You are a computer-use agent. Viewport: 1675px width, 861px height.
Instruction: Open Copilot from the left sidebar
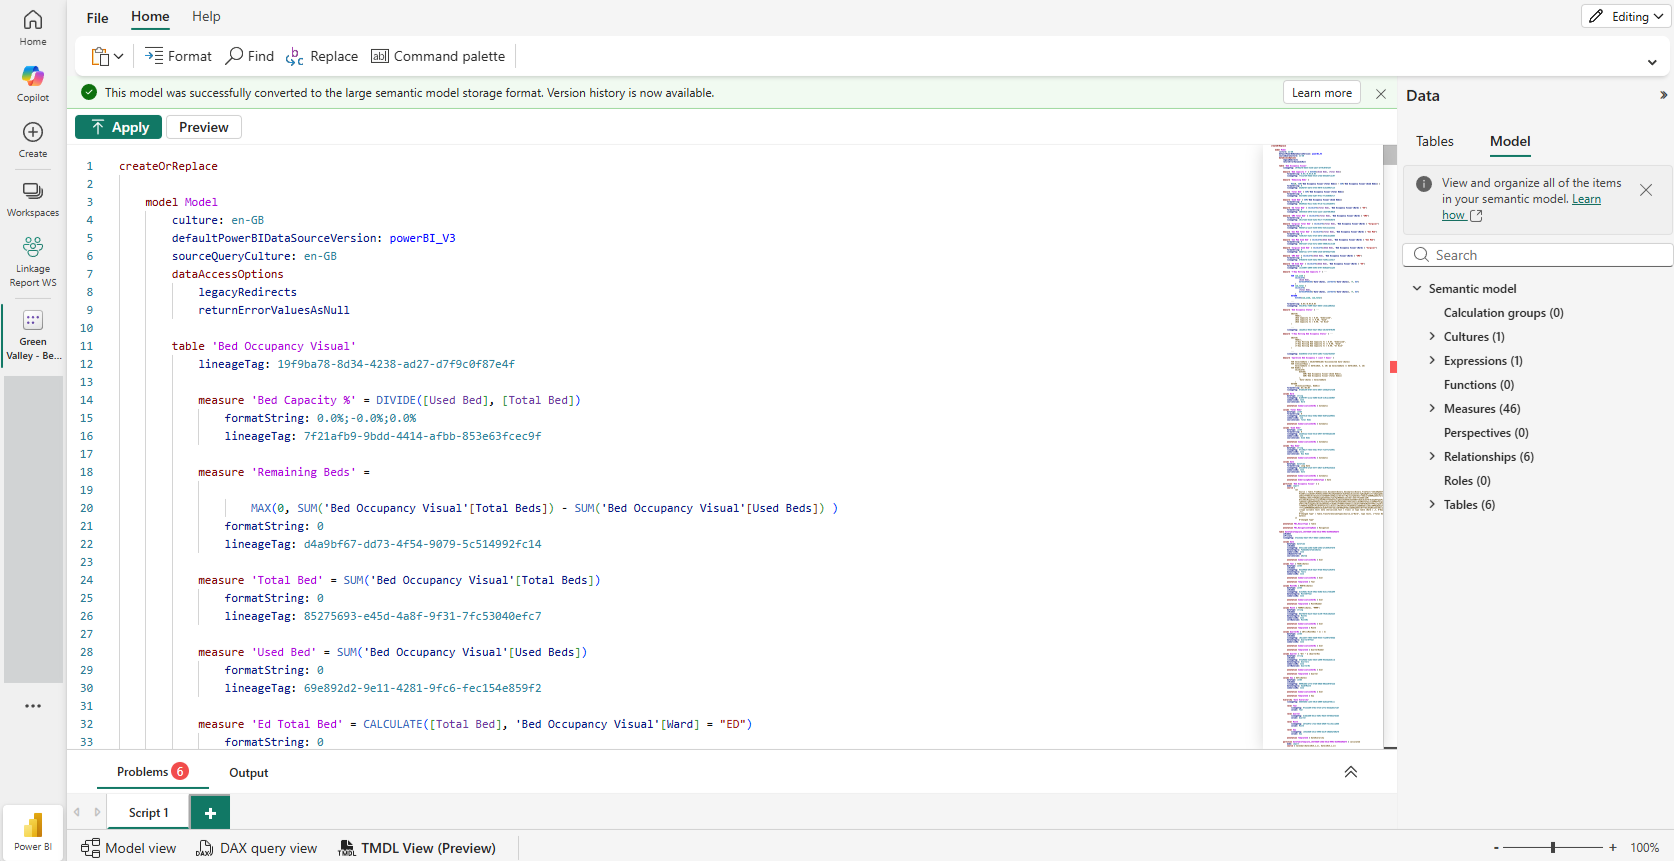(33, 84)
